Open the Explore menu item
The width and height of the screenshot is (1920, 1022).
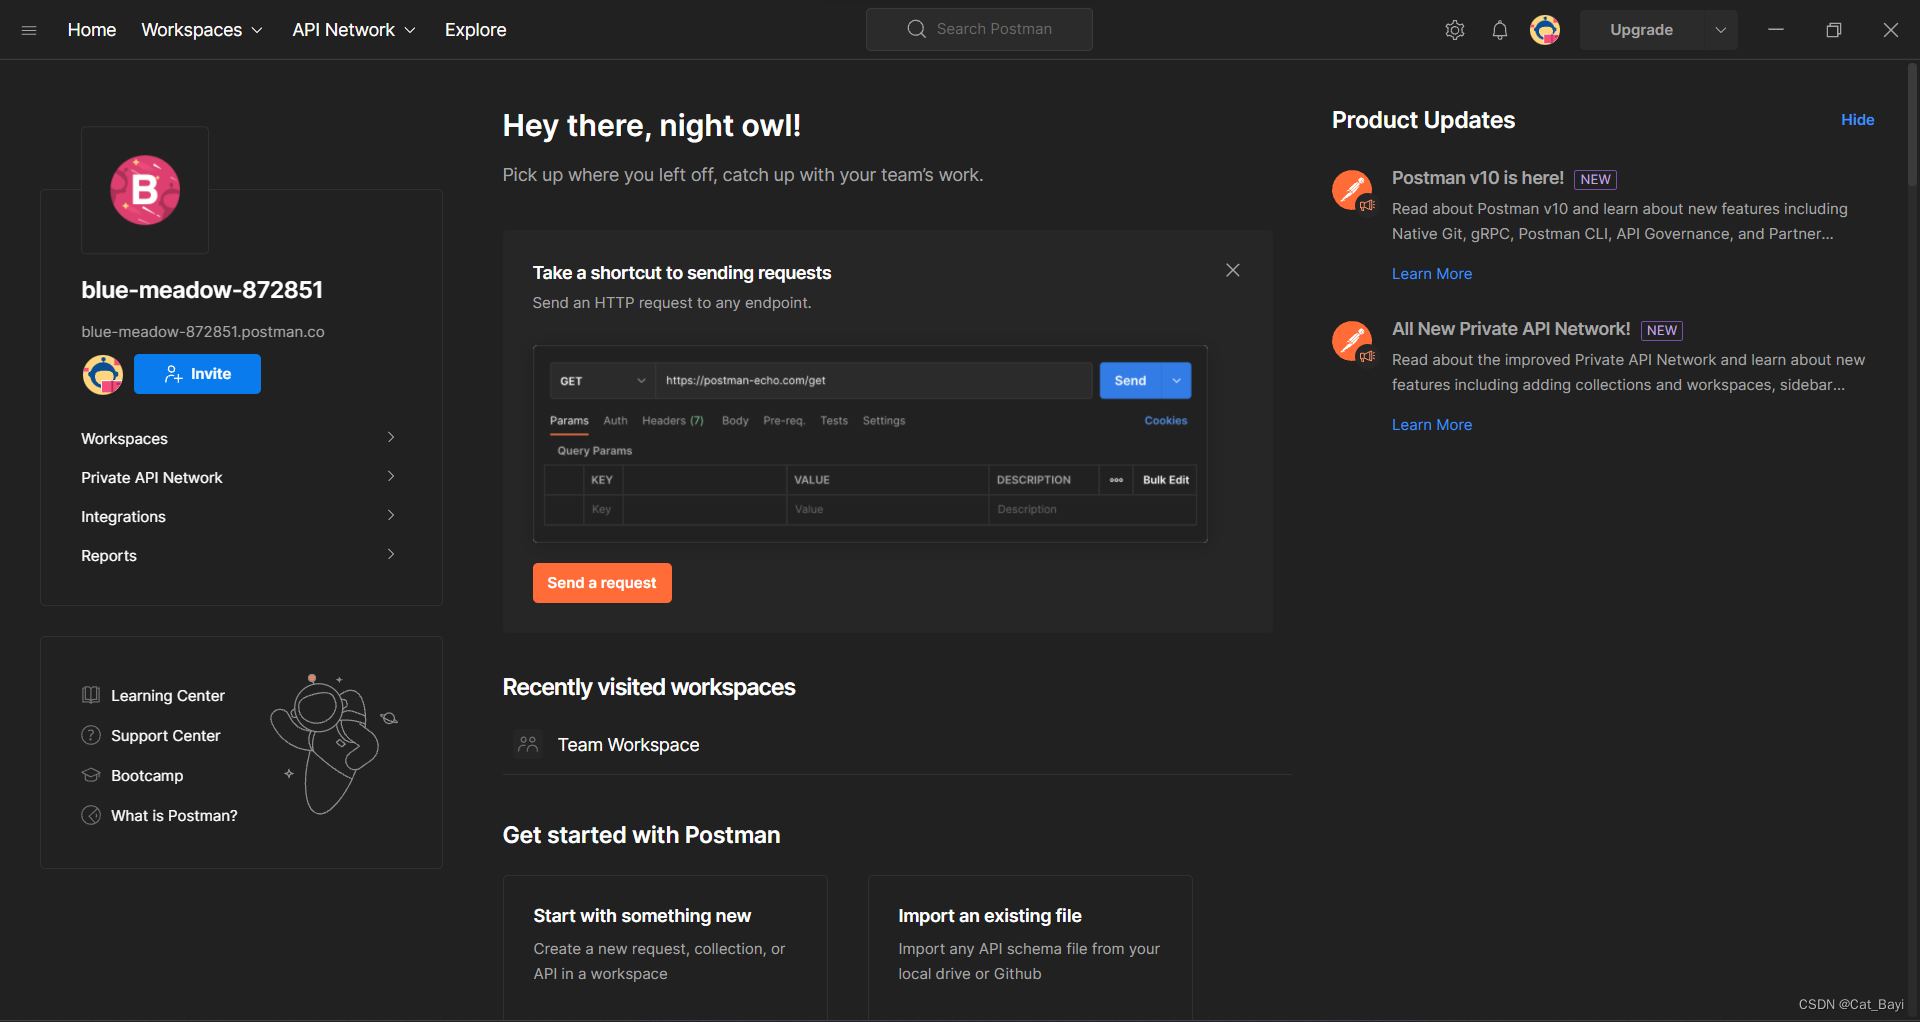tap(475, 30)
